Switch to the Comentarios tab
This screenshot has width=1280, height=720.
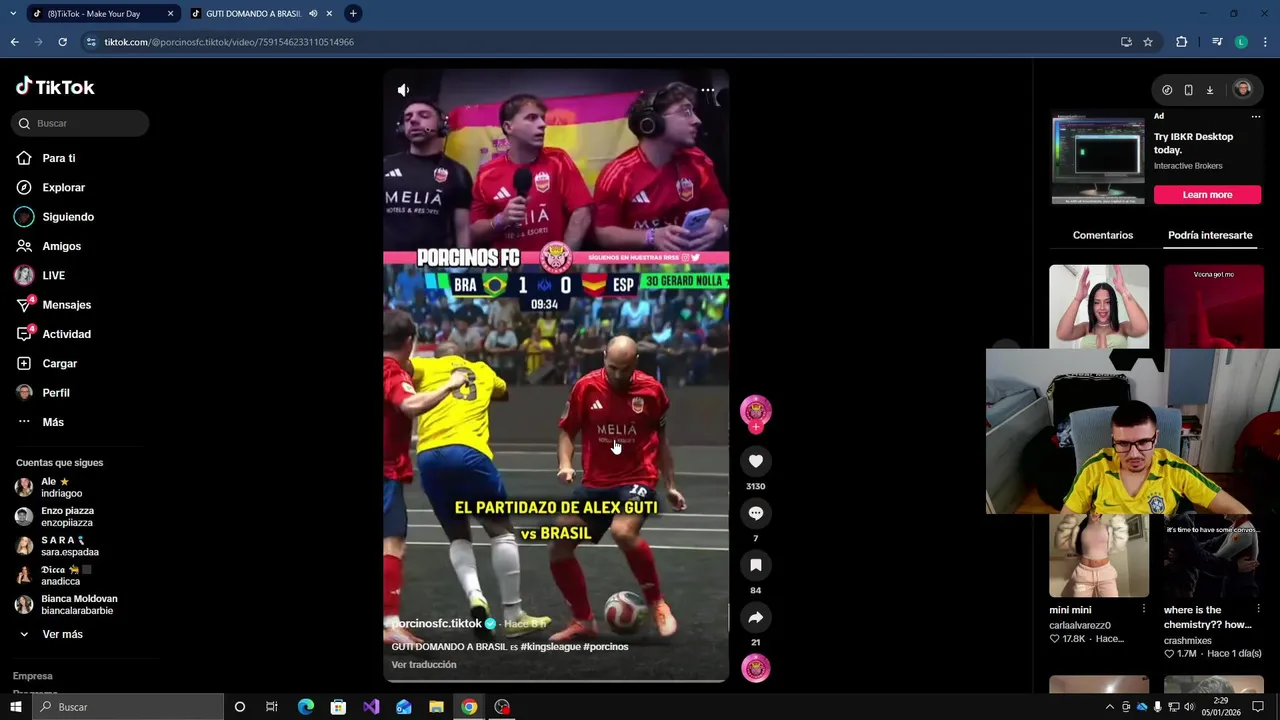click(1103, 235)
